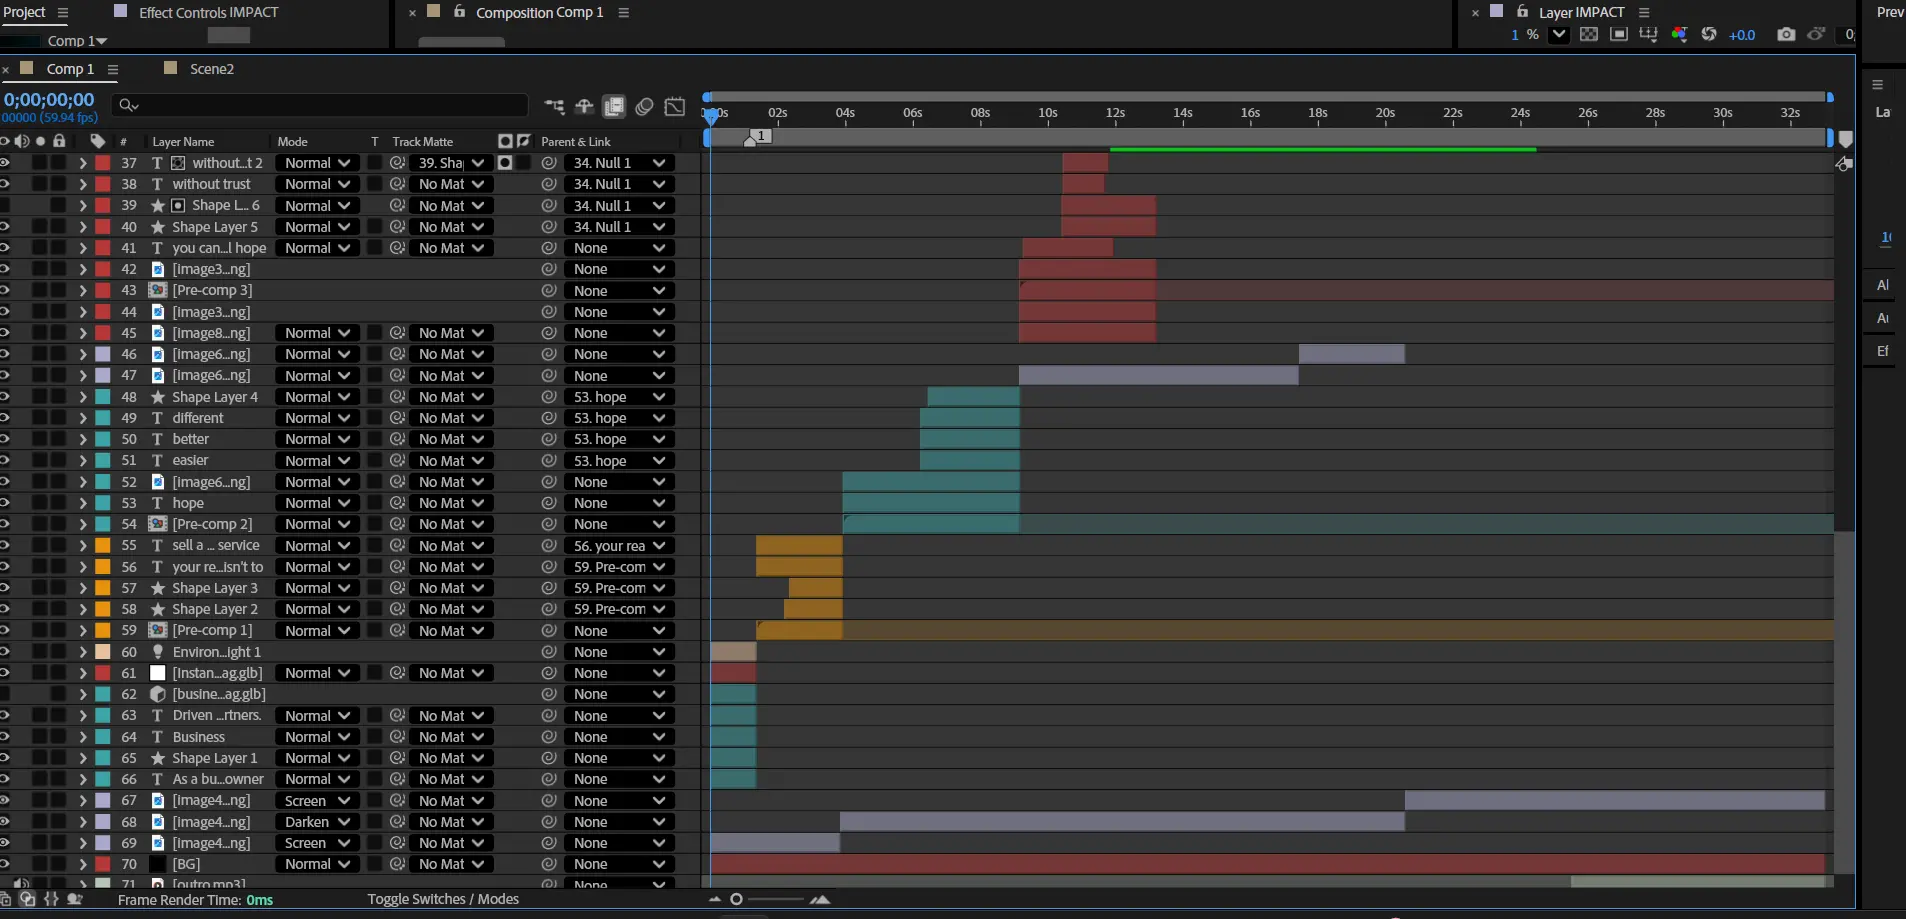
Task: Click Toggle Switches / Modes button
Action: pos(442,899)
